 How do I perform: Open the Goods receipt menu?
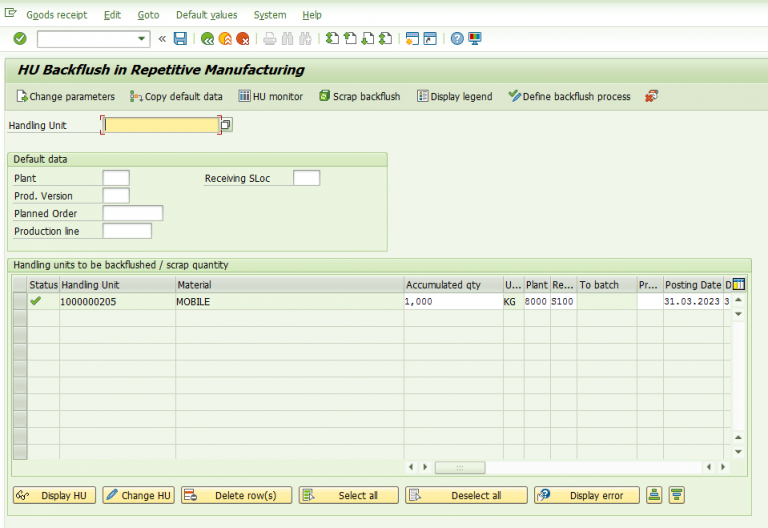pyautogui.click(x=56, y=15)
